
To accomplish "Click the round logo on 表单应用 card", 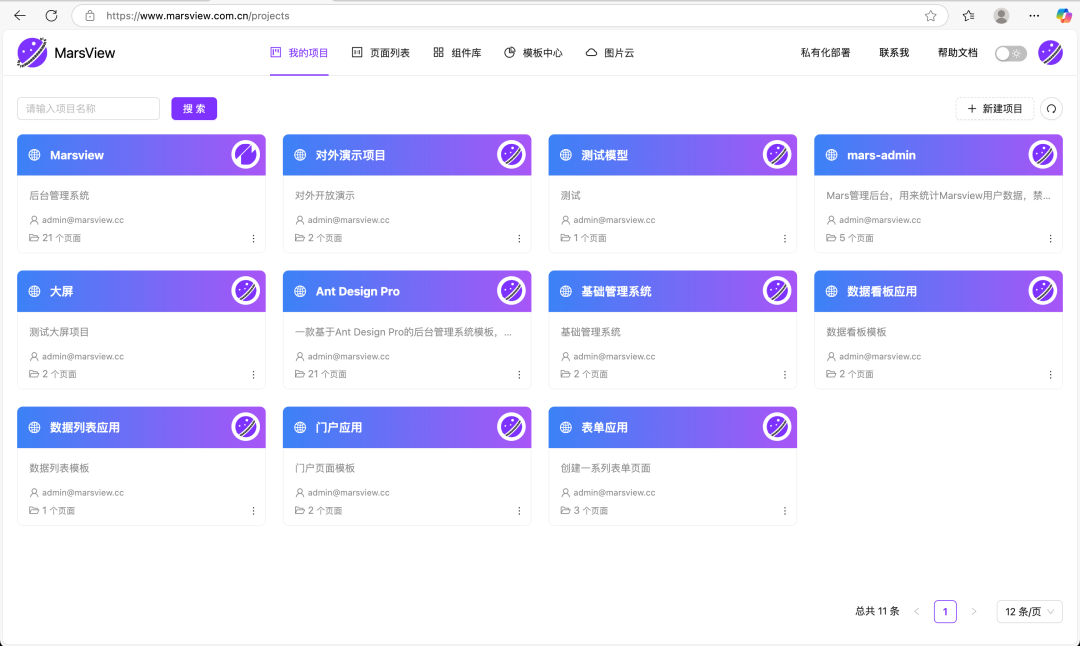I will (777, 427).
